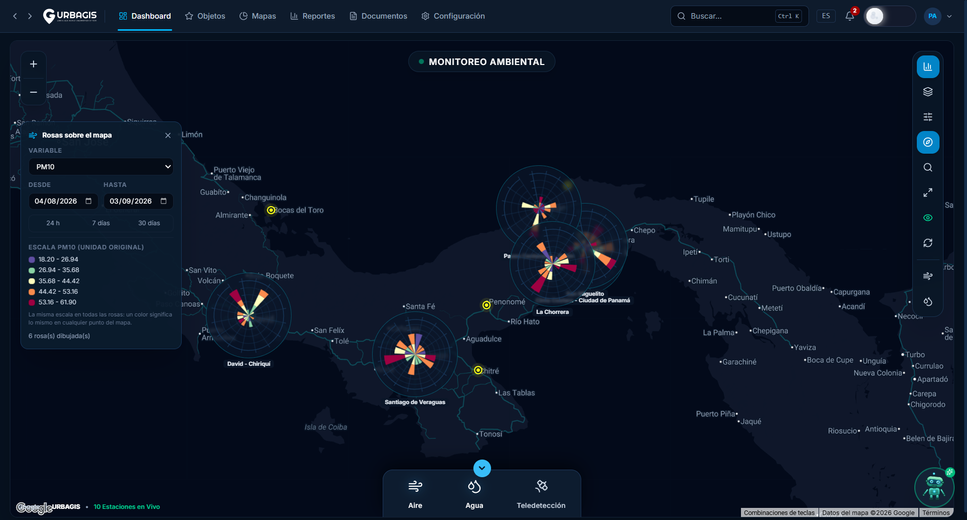
Task: Open the robot assistant chat
Action: point(934,487)
